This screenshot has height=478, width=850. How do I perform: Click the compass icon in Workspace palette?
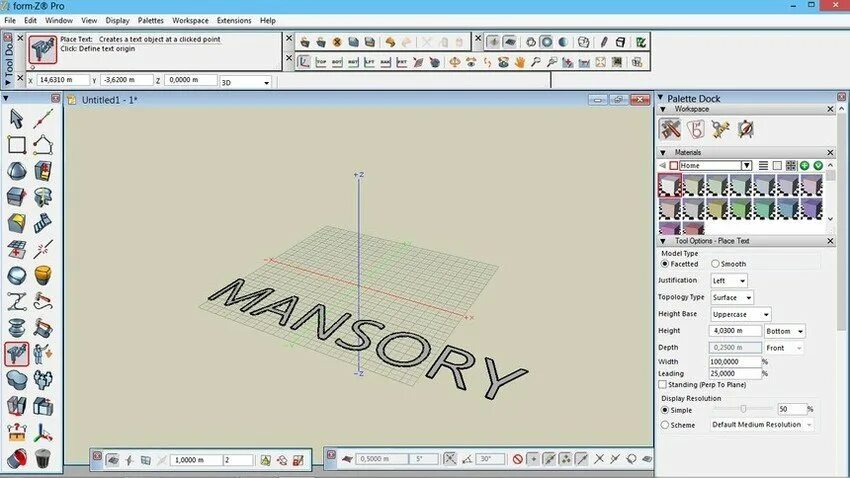click(745, 129)
